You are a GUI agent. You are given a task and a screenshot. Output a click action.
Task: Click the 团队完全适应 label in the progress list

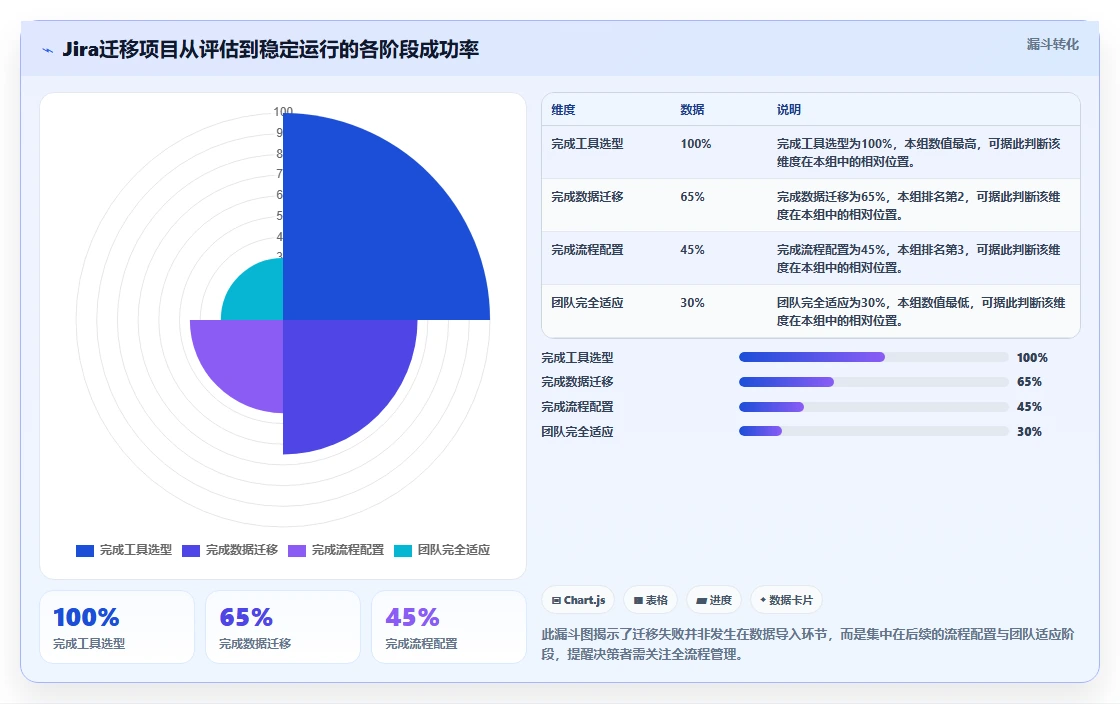coord(577,432)
